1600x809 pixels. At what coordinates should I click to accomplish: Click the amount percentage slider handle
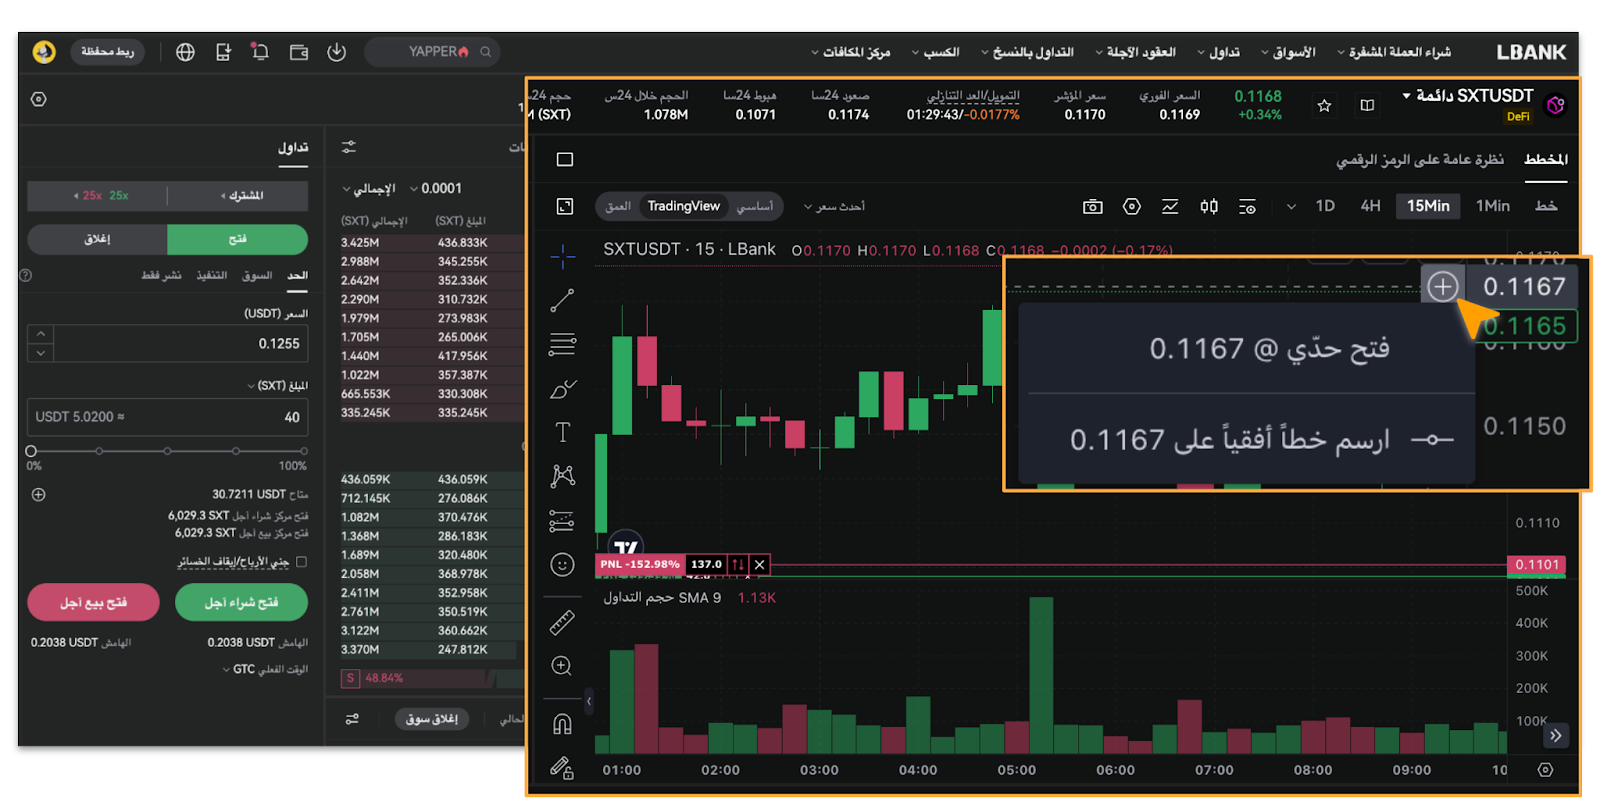[31, 451]
